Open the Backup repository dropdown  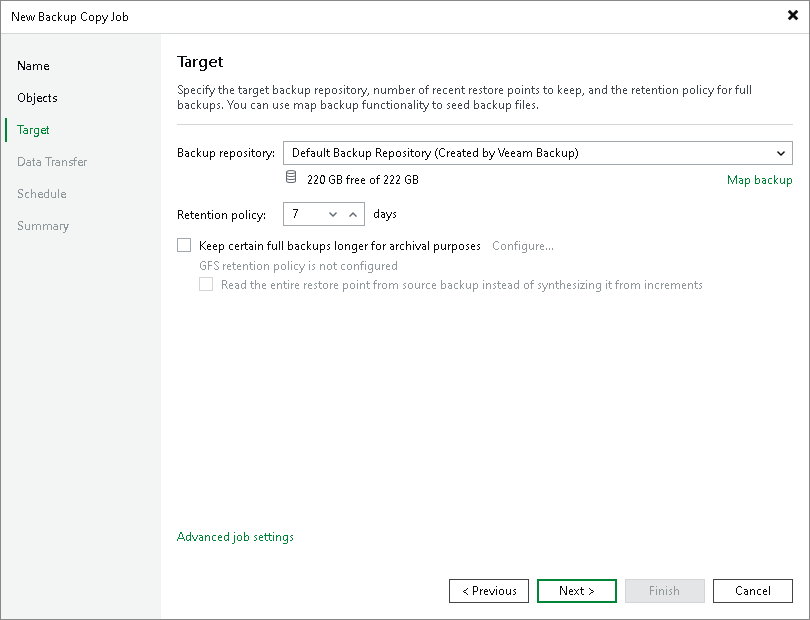pos(782,153)
